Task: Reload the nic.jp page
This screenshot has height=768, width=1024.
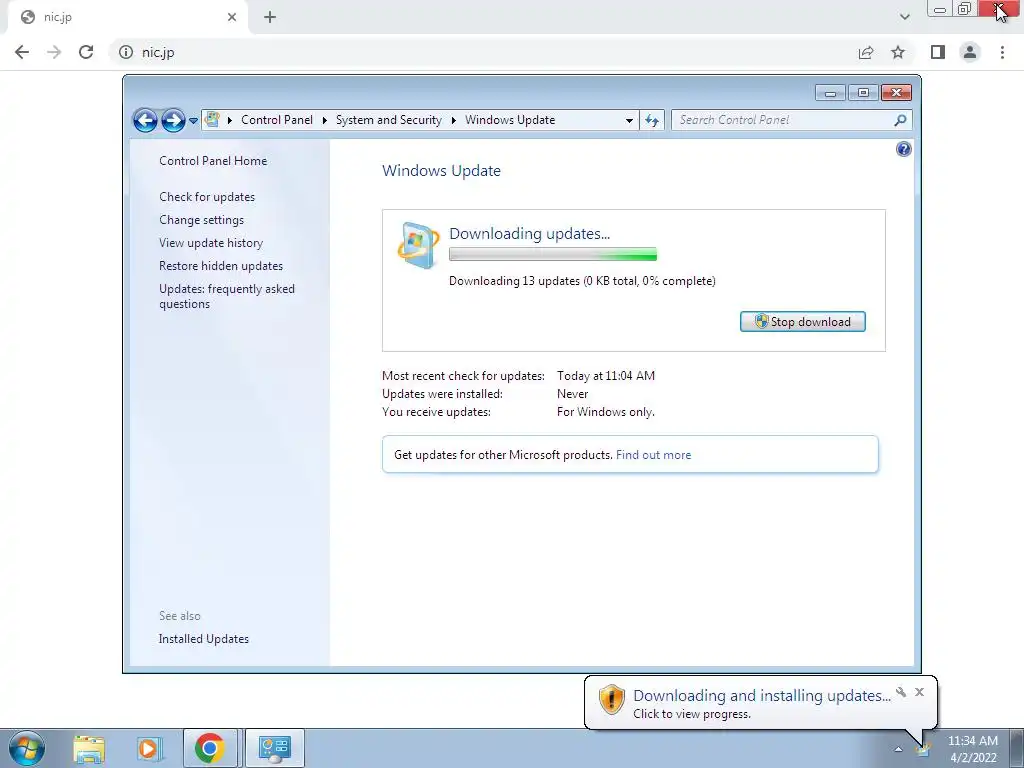Action: point(86,52)
